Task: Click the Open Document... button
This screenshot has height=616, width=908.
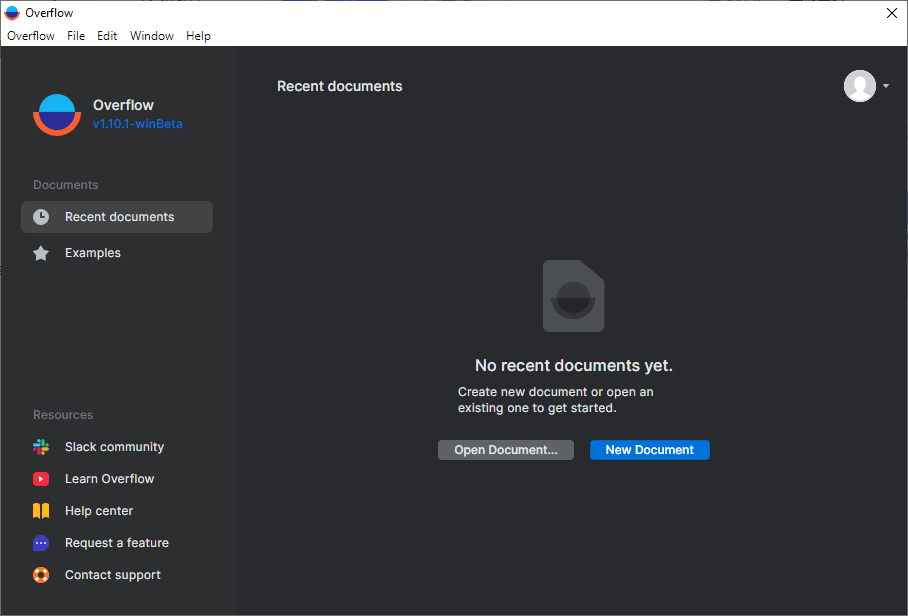Action: (x=506, y=450)
